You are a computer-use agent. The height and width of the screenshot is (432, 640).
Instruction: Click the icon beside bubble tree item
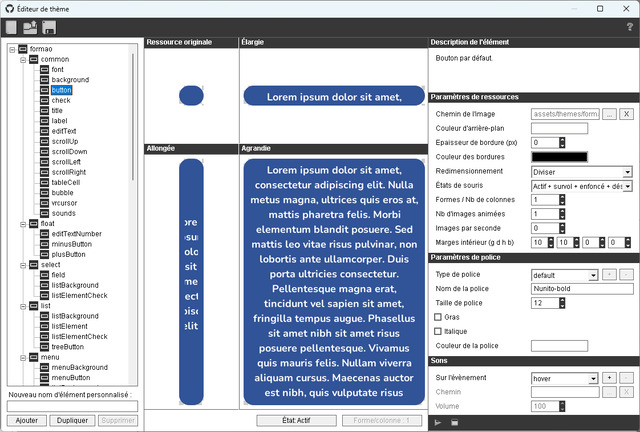(x=44, y=193)
